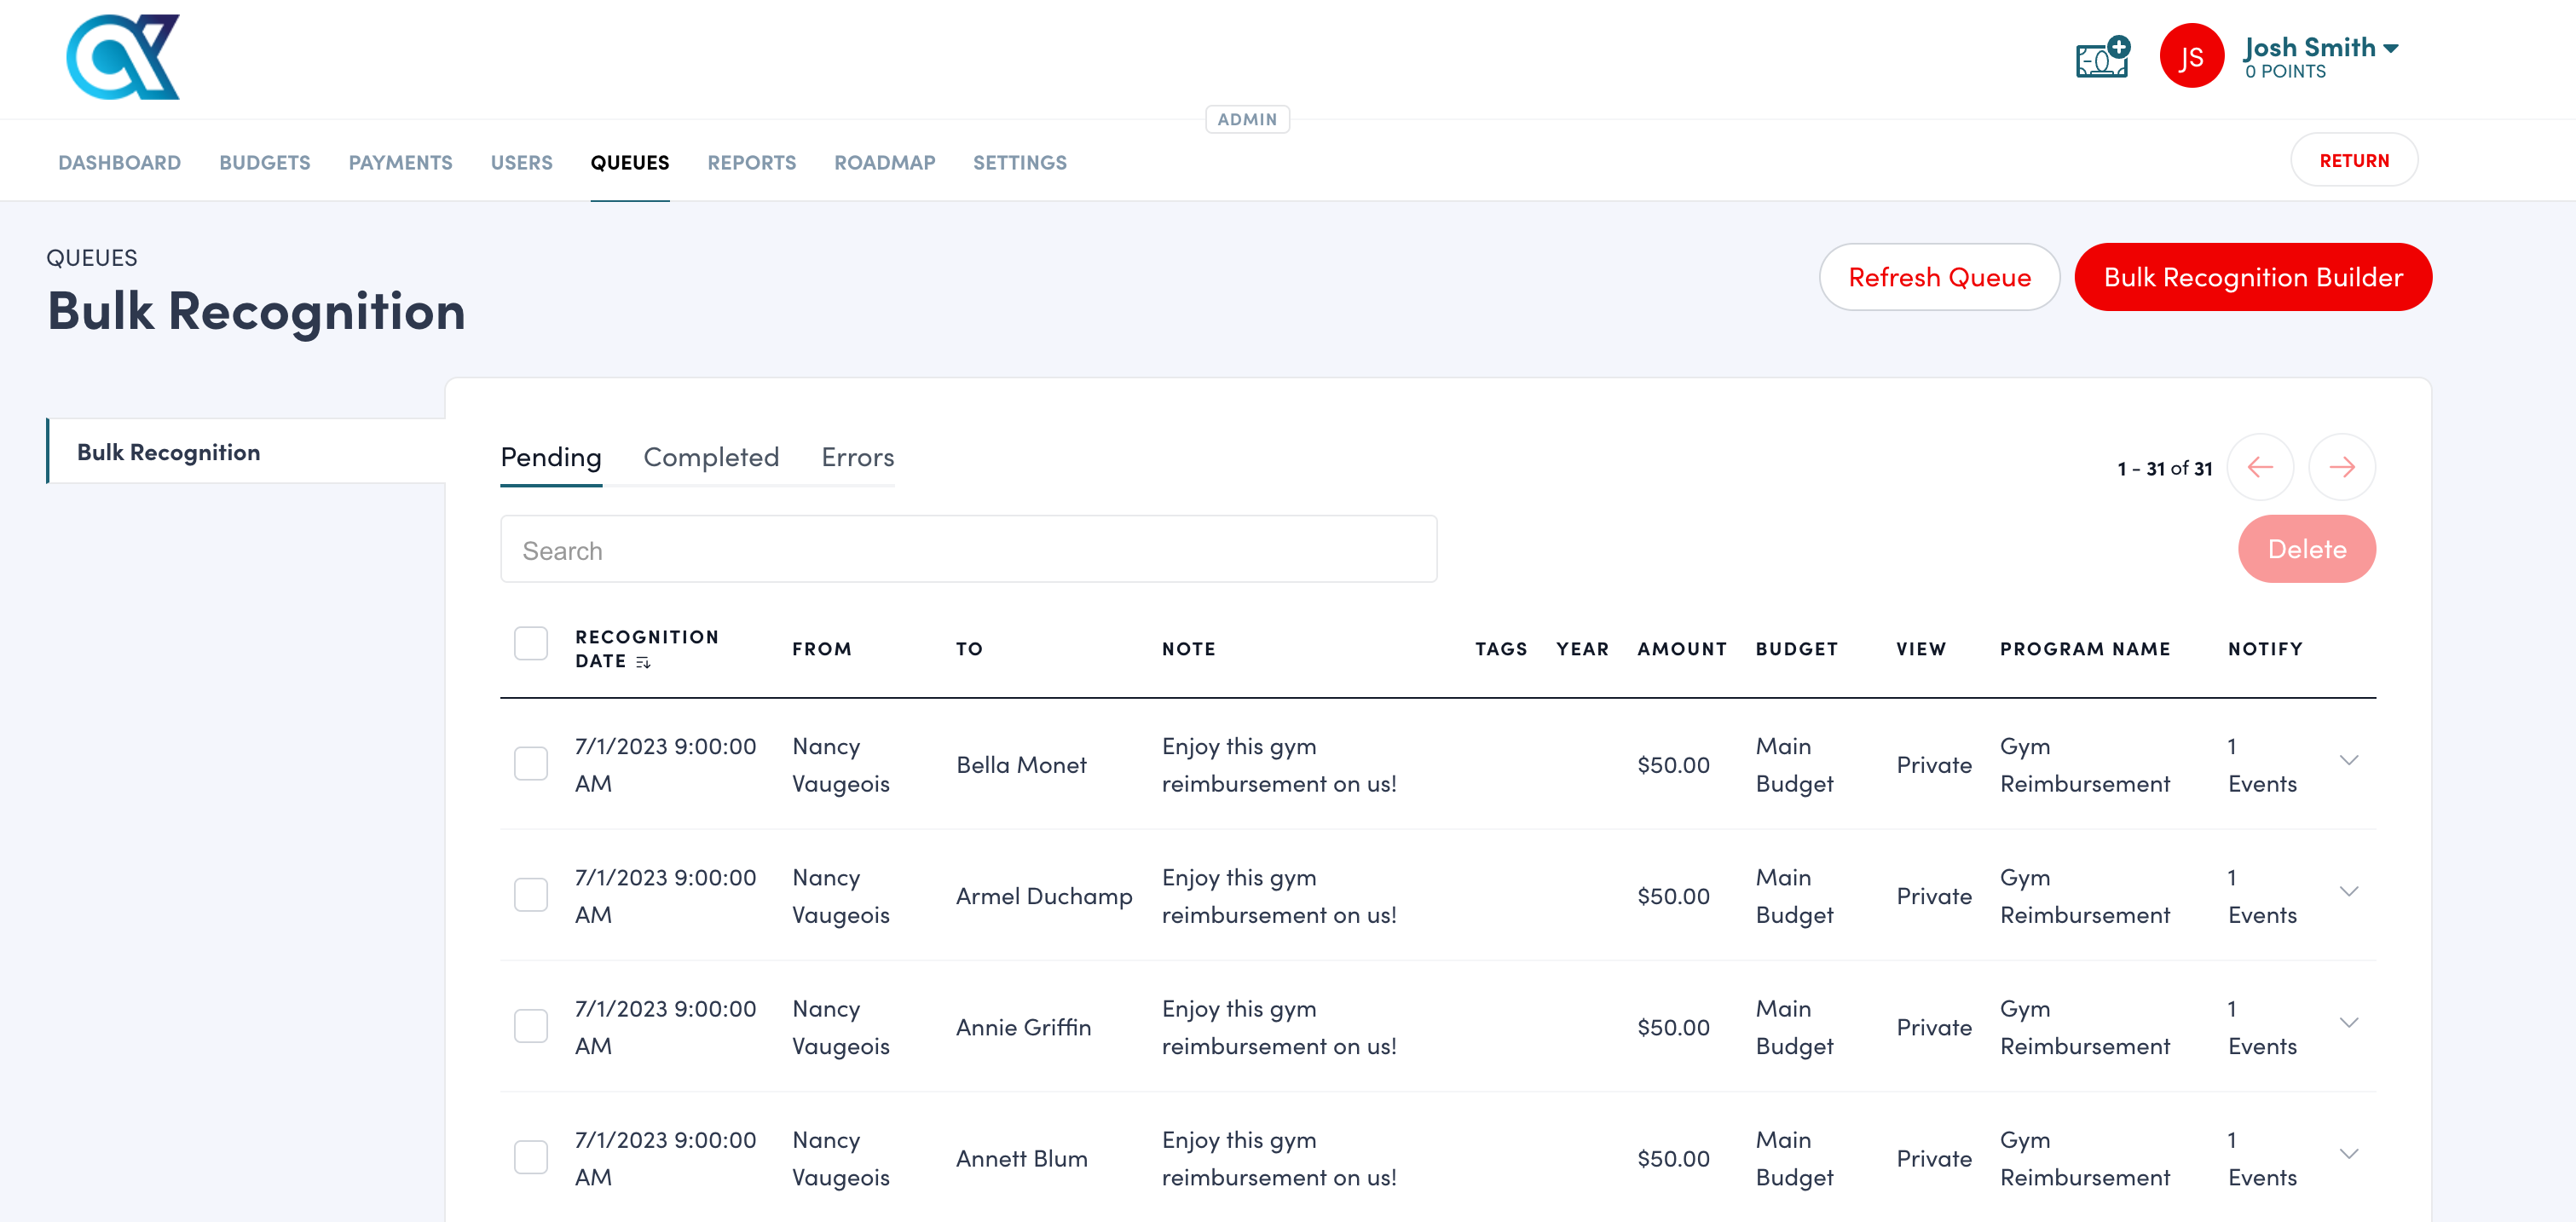Expand the Armel Duchamp row chevron
This screenshot has height=1222, width=2576.
[2349, 892]
